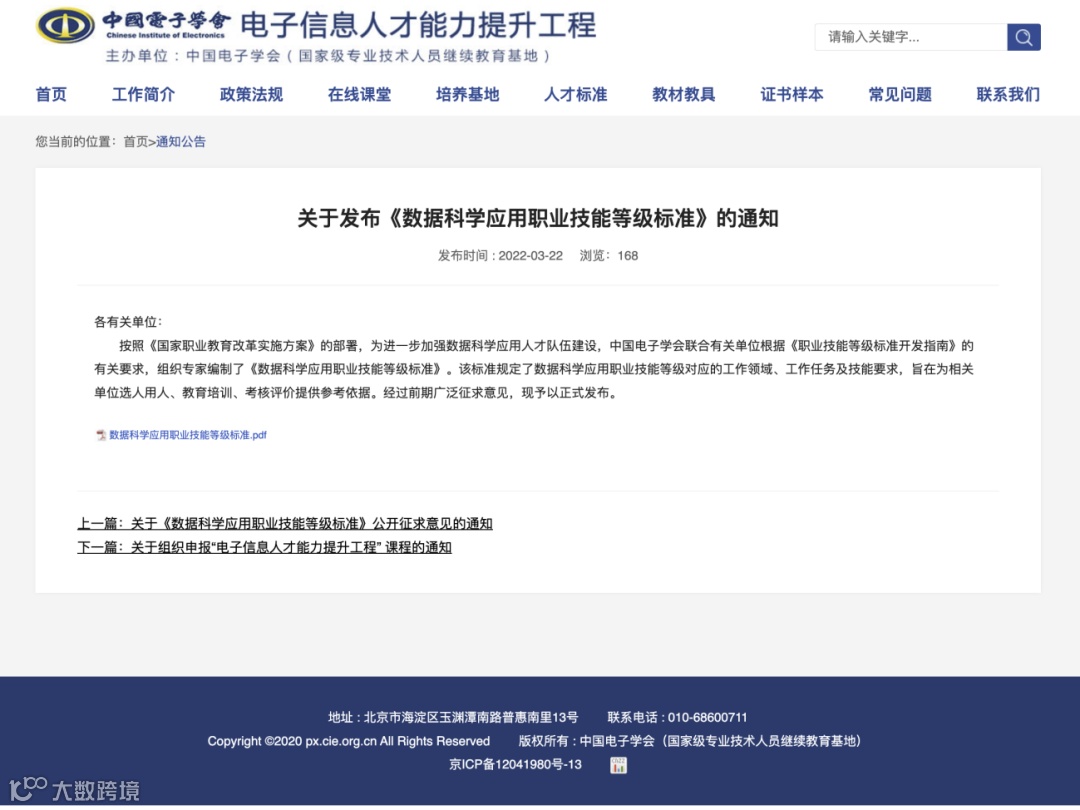Viewport: 1080px width, 810px height.
Task: Click the header title 电子信息人才能力提升工程
Action: coord(418,25)
